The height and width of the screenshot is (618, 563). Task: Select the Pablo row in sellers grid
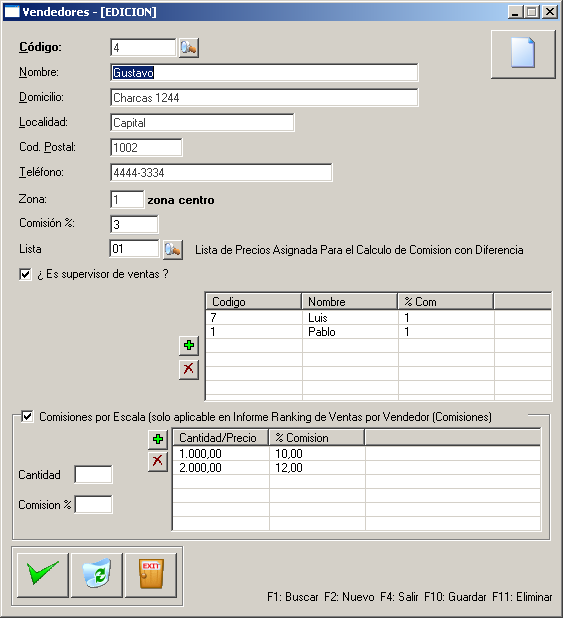pos(378,332)
